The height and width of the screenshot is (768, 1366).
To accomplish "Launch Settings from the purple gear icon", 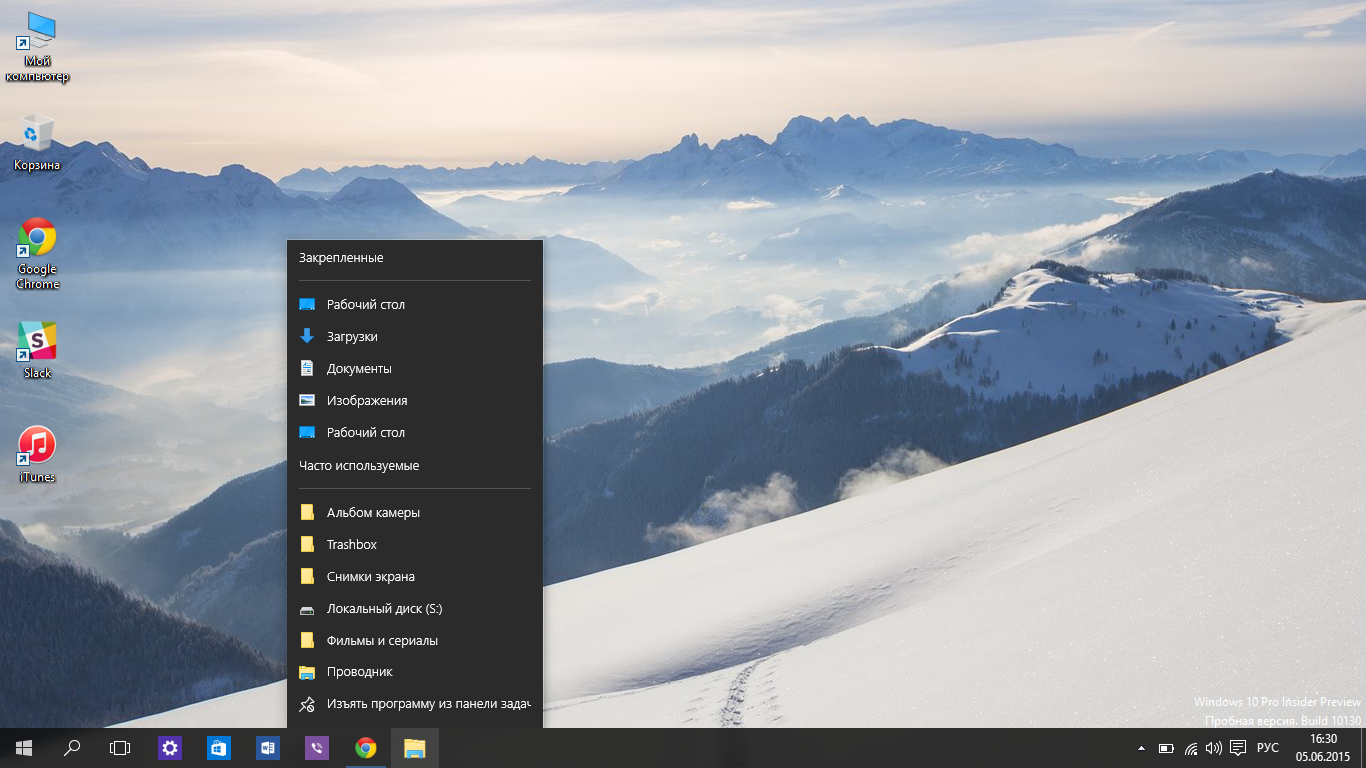I will pyautogui.click(x=170, y=748).
